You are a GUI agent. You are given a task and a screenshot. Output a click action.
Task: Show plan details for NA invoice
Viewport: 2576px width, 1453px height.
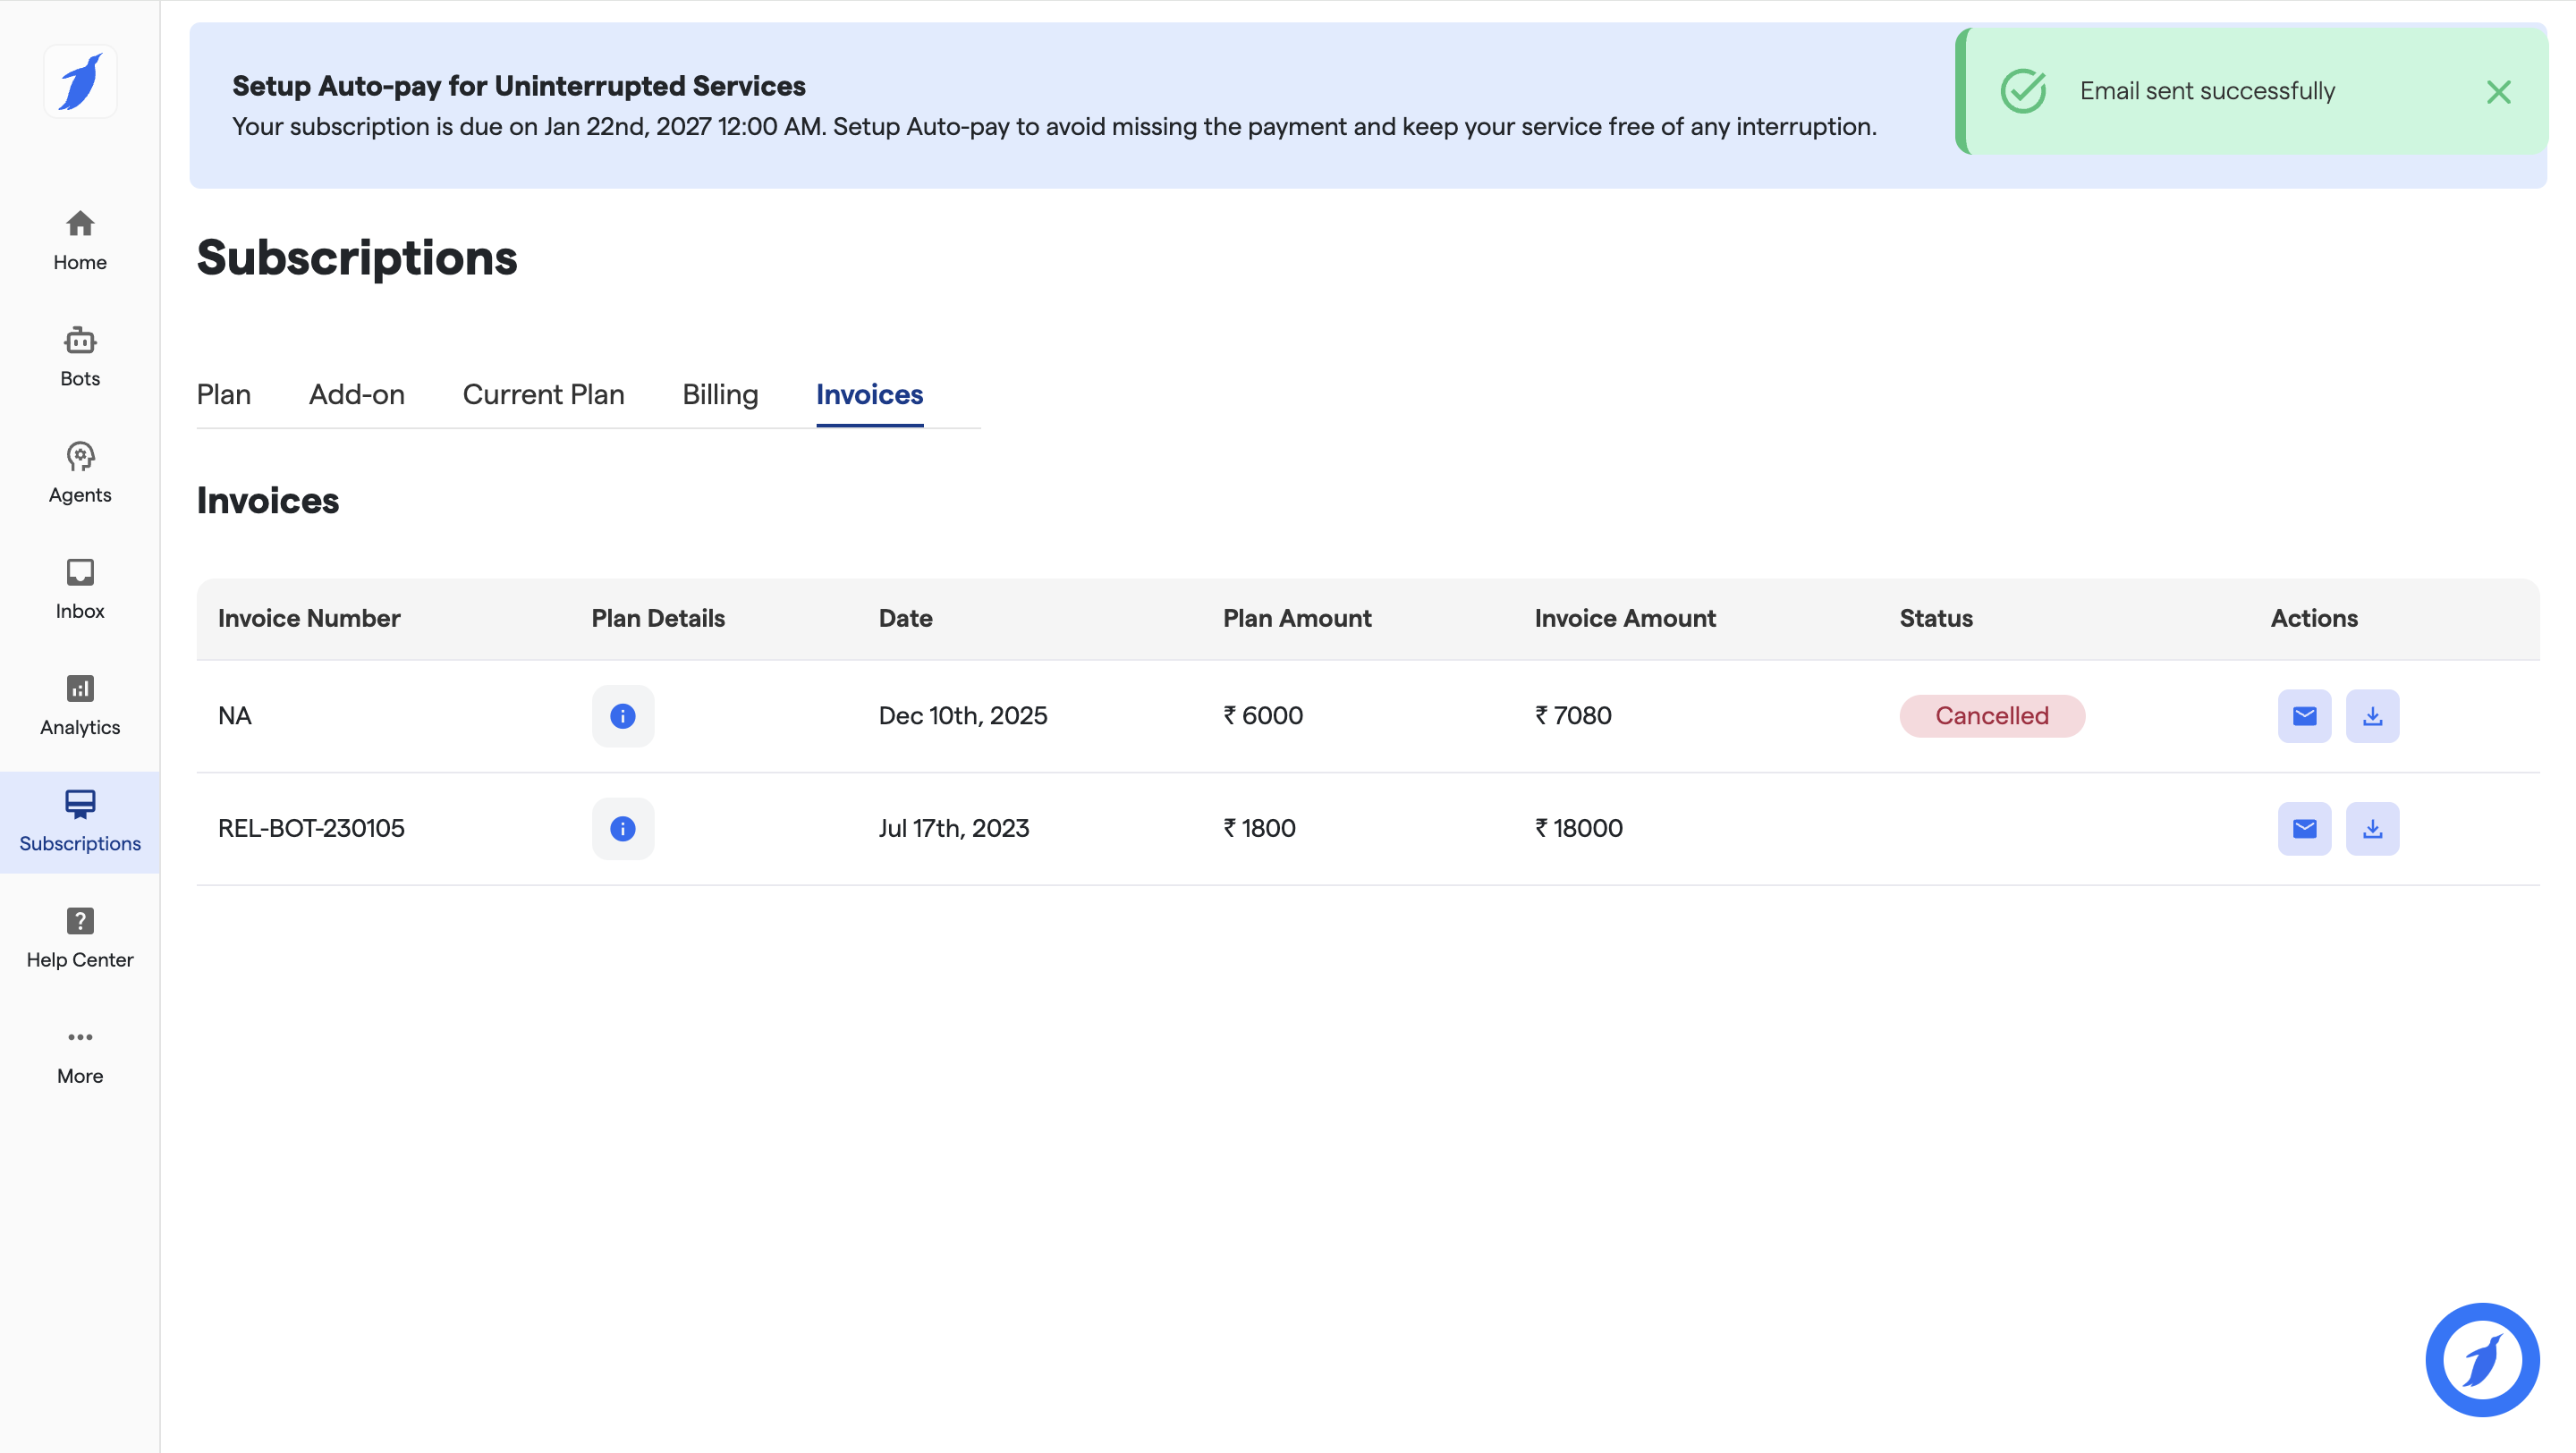(622, 716)
